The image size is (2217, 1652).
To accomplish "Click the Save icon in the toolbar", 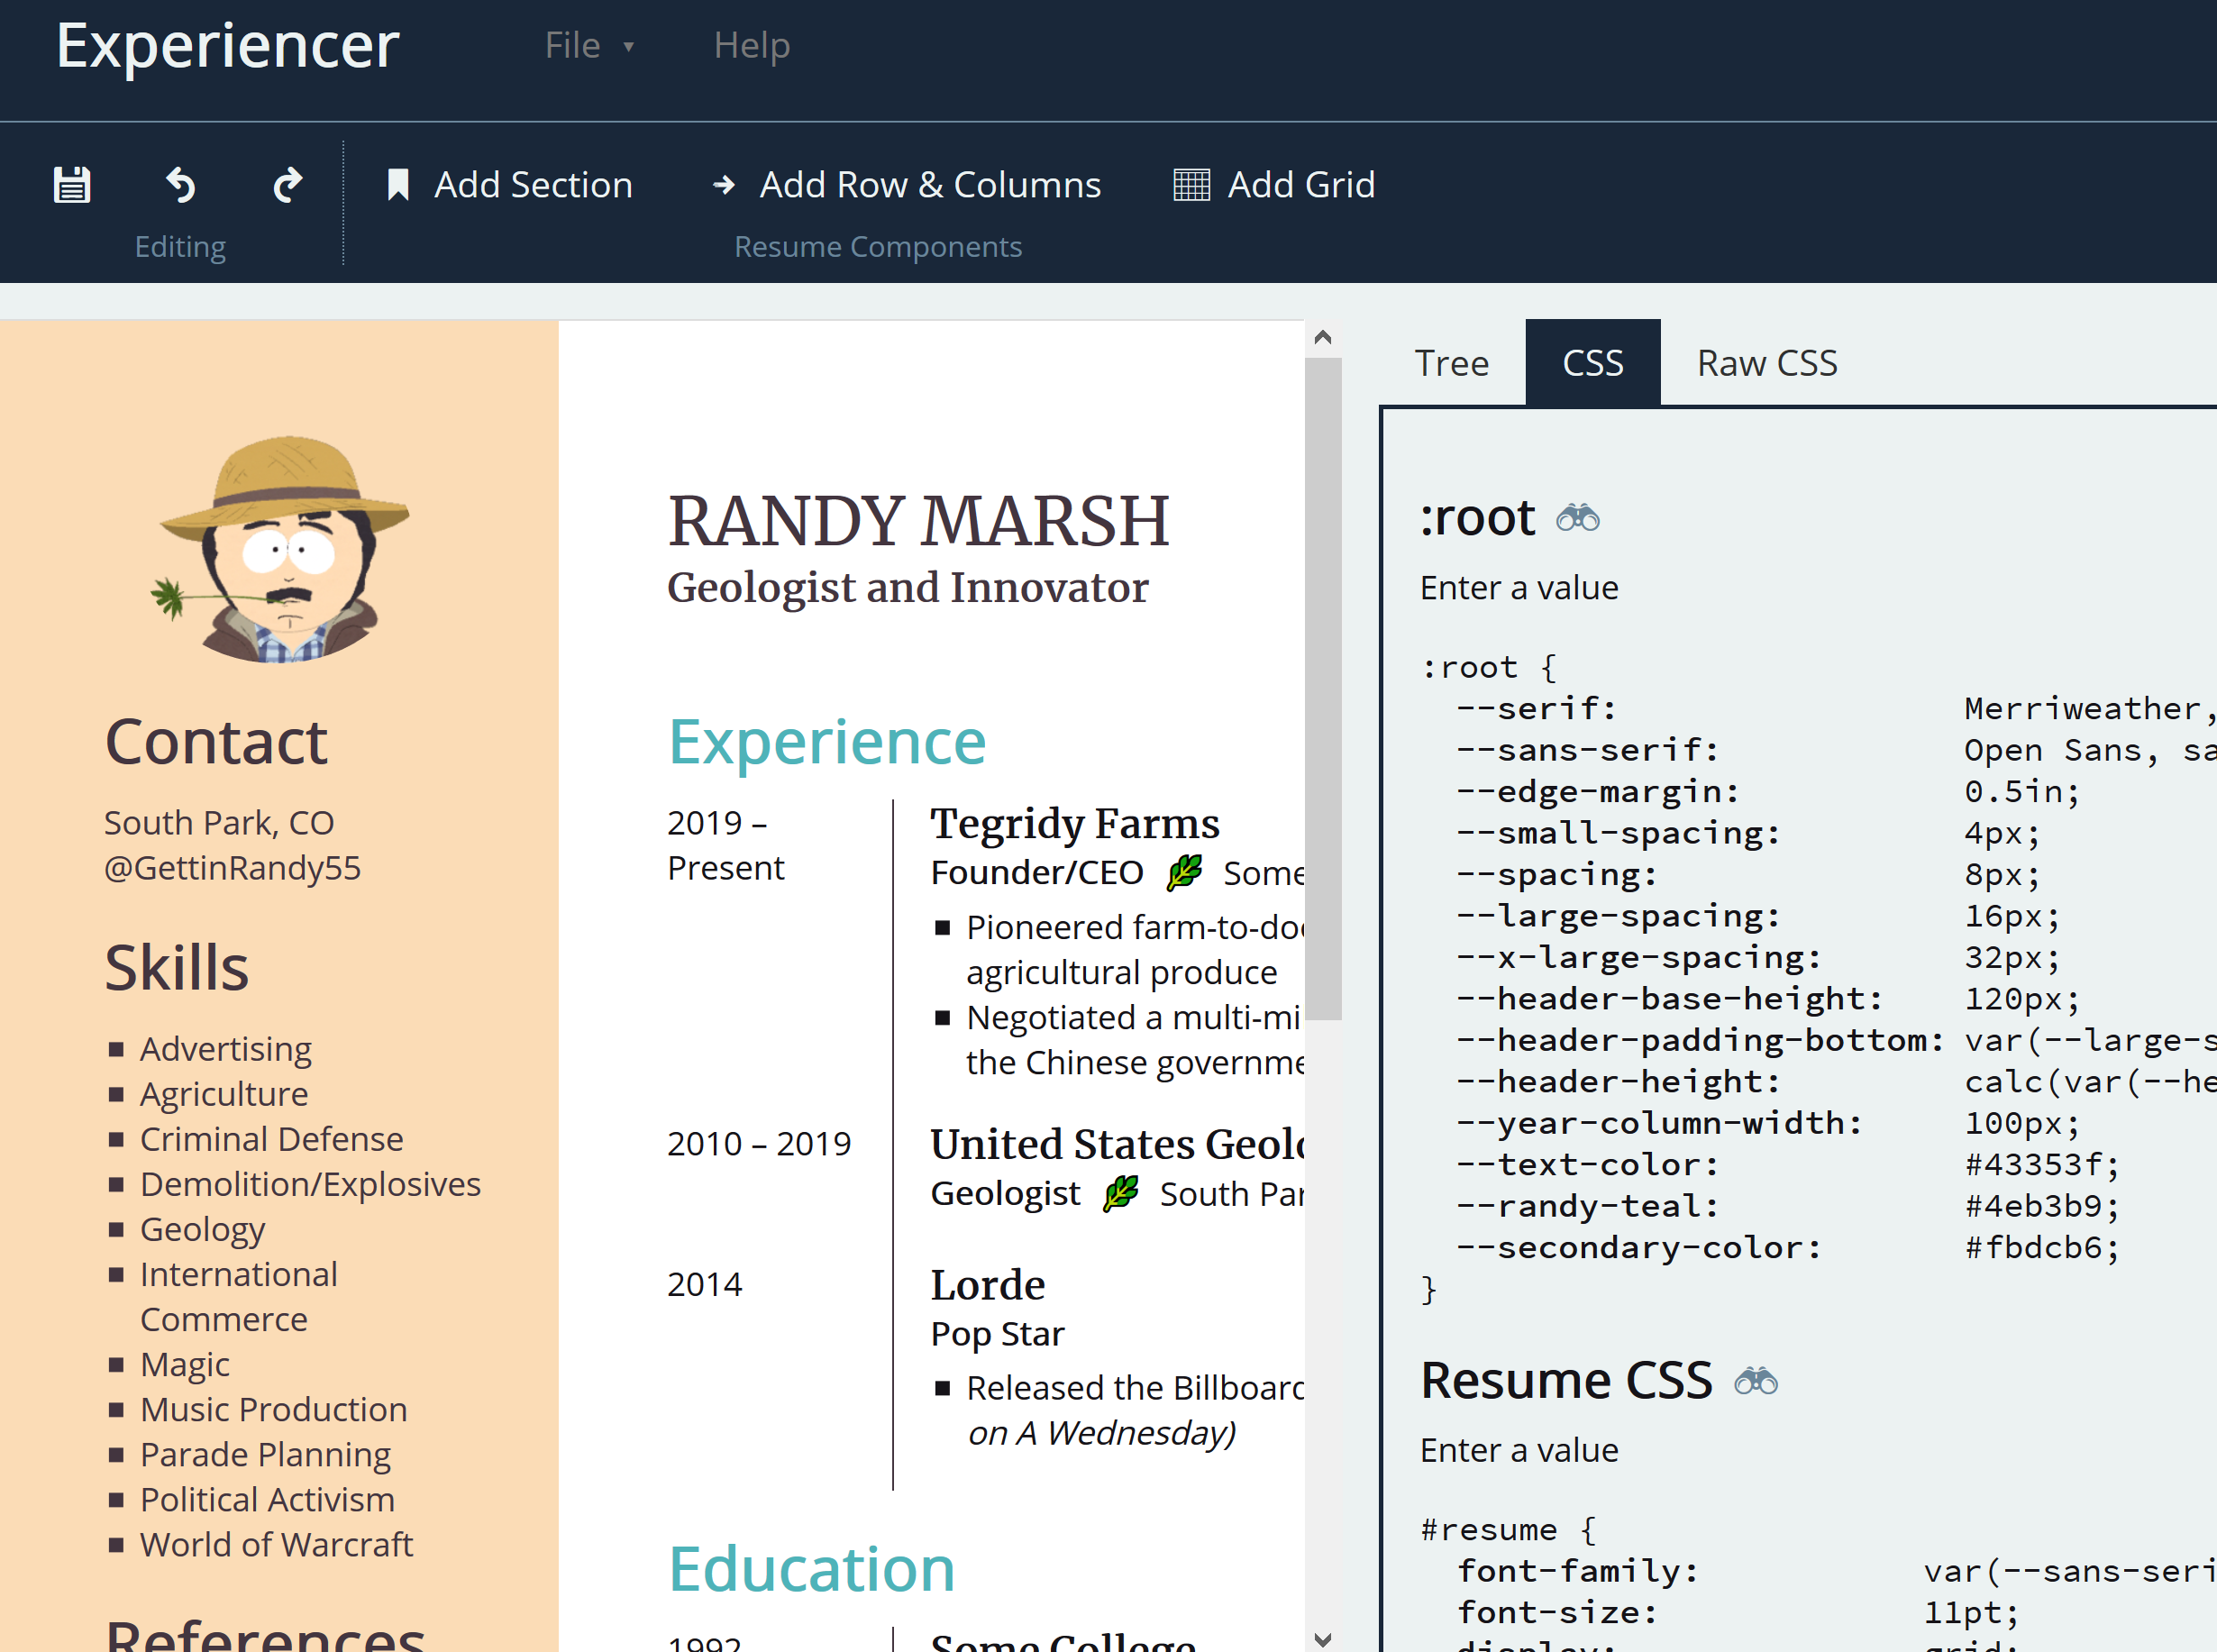I will tap(73, 184).
